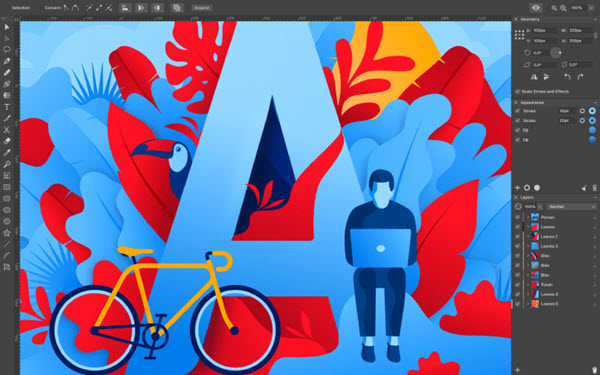Disable the first Stroke in Appearance

coord(517,111)
